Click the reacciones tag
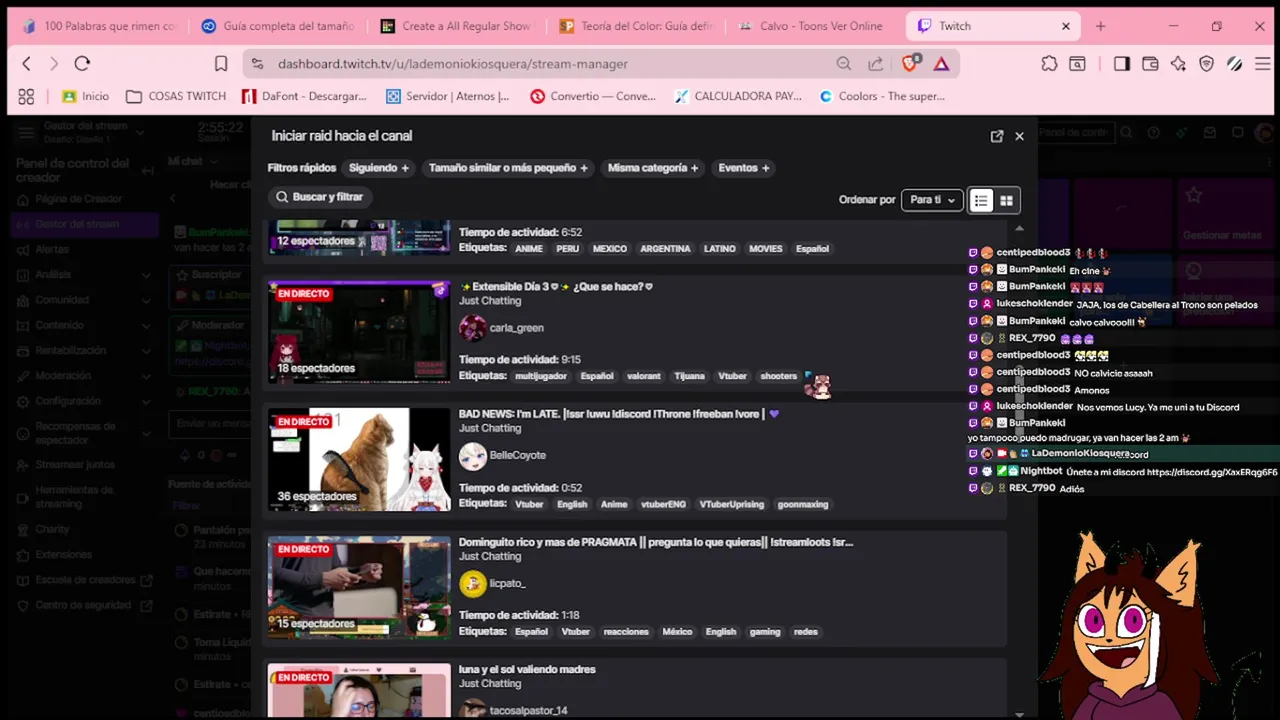The width and height of the screenshot is (1280, 720). point(626,632)
